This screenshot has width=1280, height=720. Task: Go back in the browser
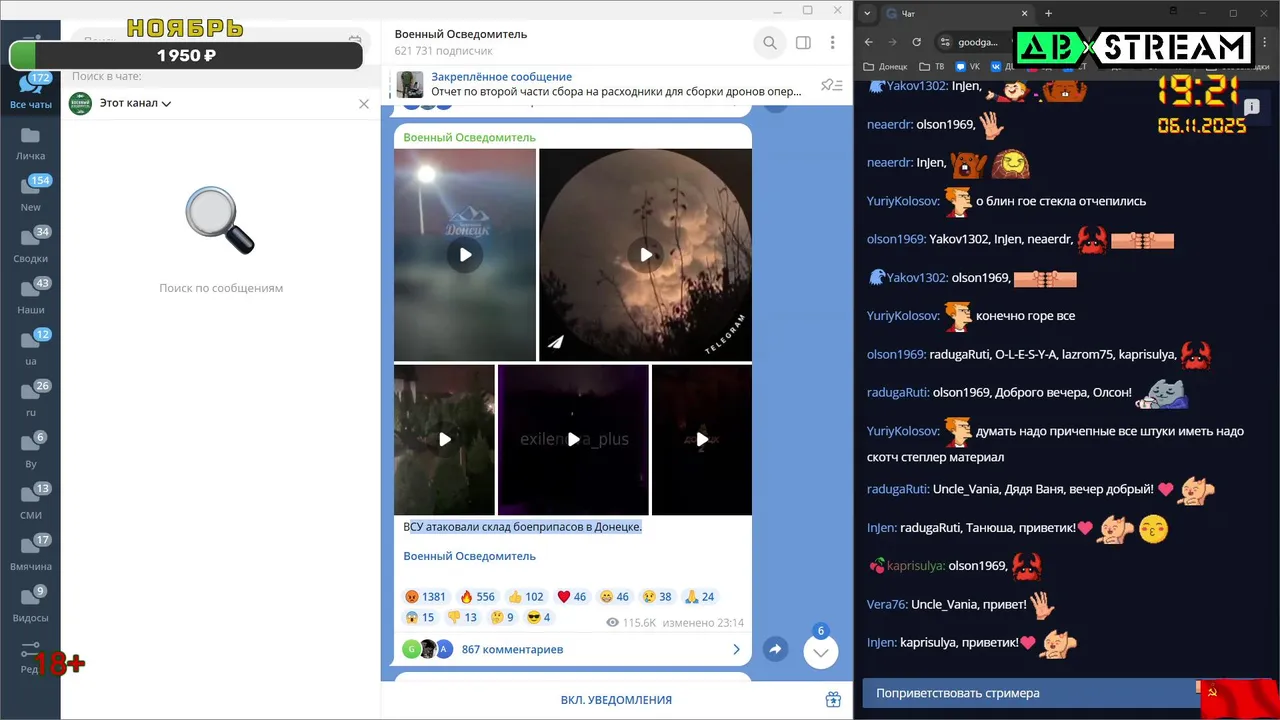coord(869,42)
